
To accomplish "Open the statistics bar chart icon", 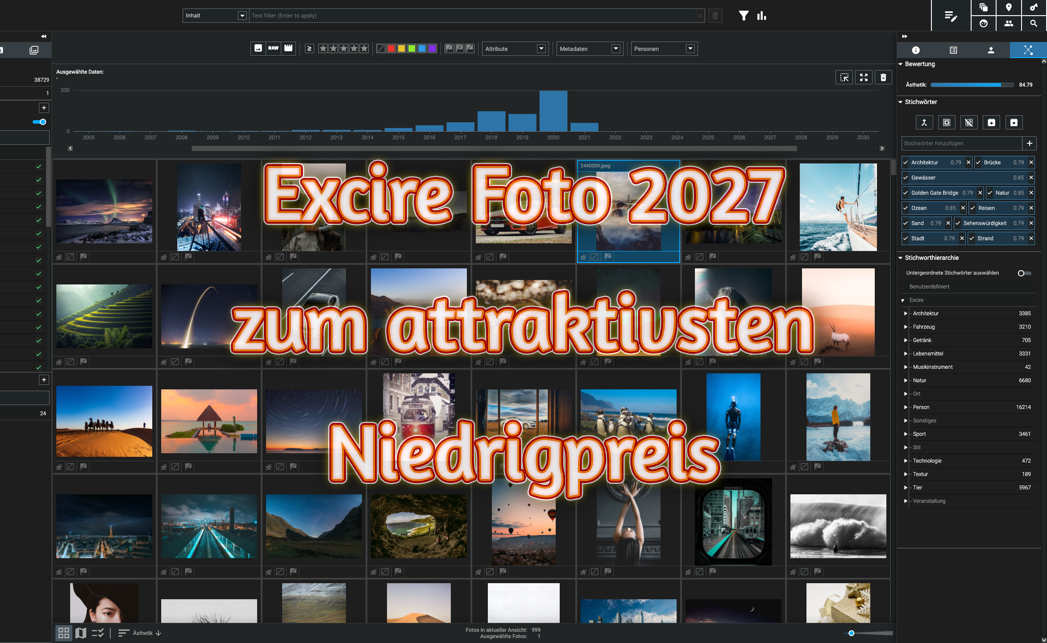I will coord(762,15).
